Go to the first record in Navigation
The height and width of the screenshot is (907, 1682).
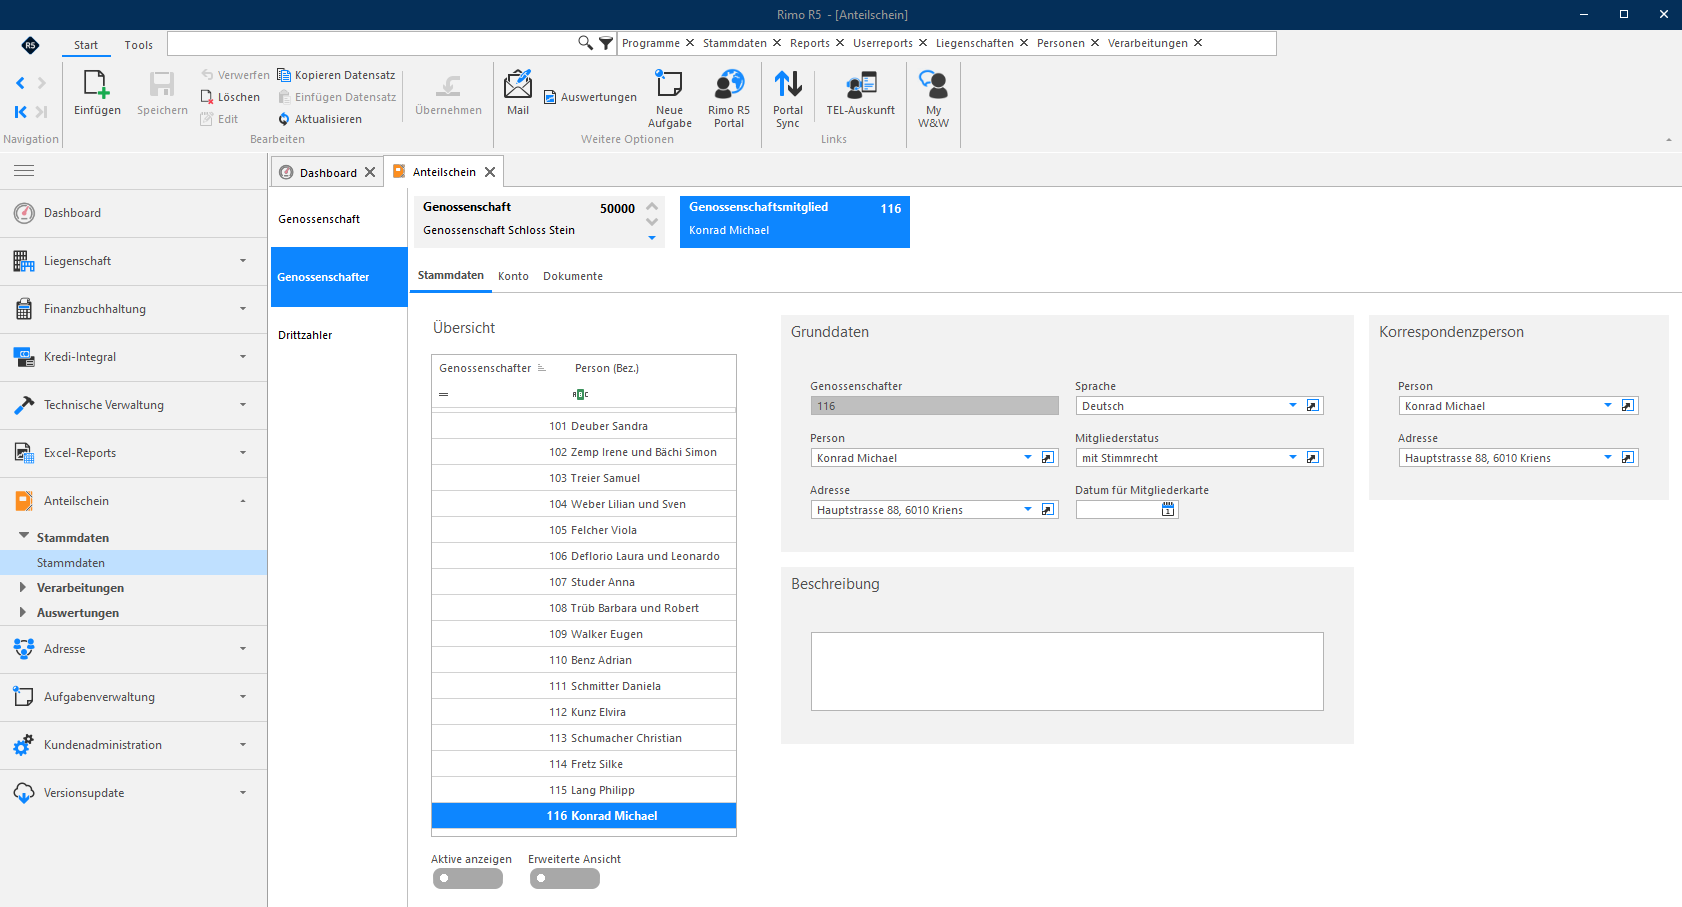tap(20, 112)
